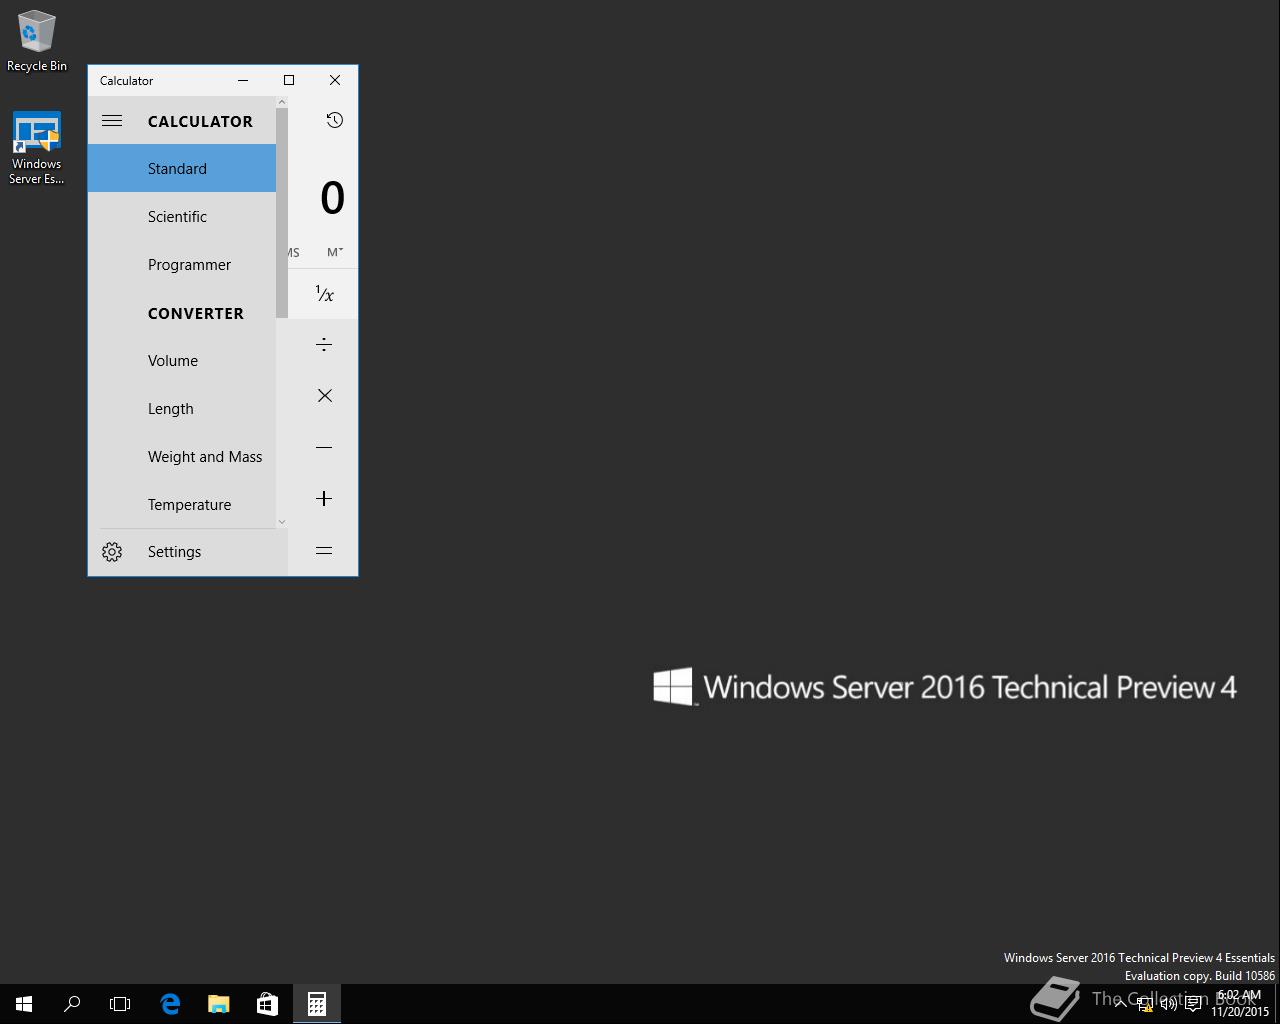
Task: Open the Windows Start menu
Action: pyautogui.click(x=24, y=1004)
